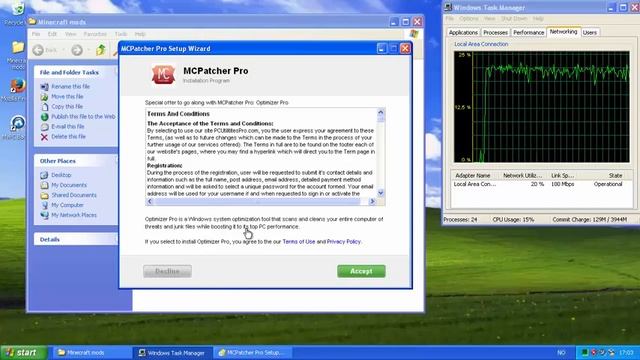Screen dimensions: 640x360
Task: Expand the Details panel header
Action: tap(76, 240)
